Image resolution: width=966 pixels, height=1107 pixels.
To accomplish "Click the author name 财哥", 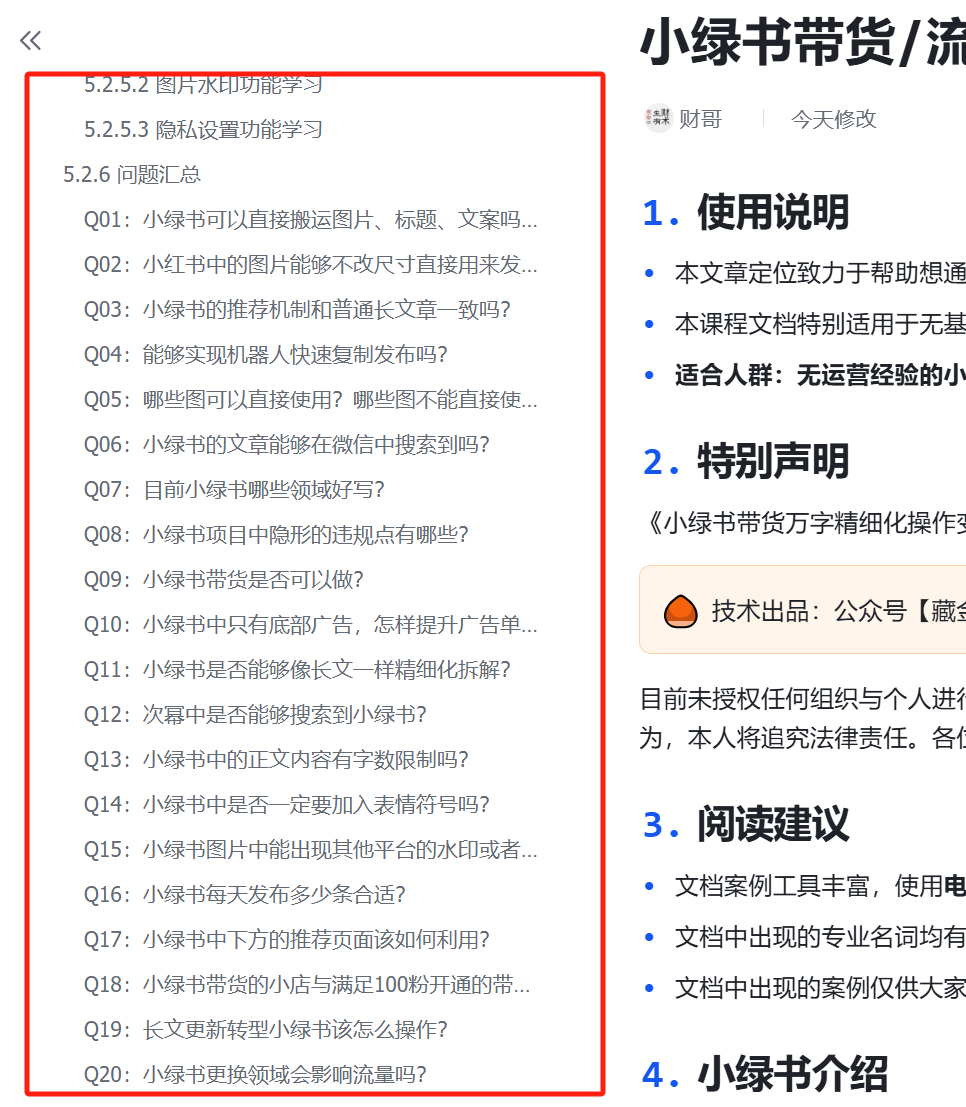I will coord(700,119).
